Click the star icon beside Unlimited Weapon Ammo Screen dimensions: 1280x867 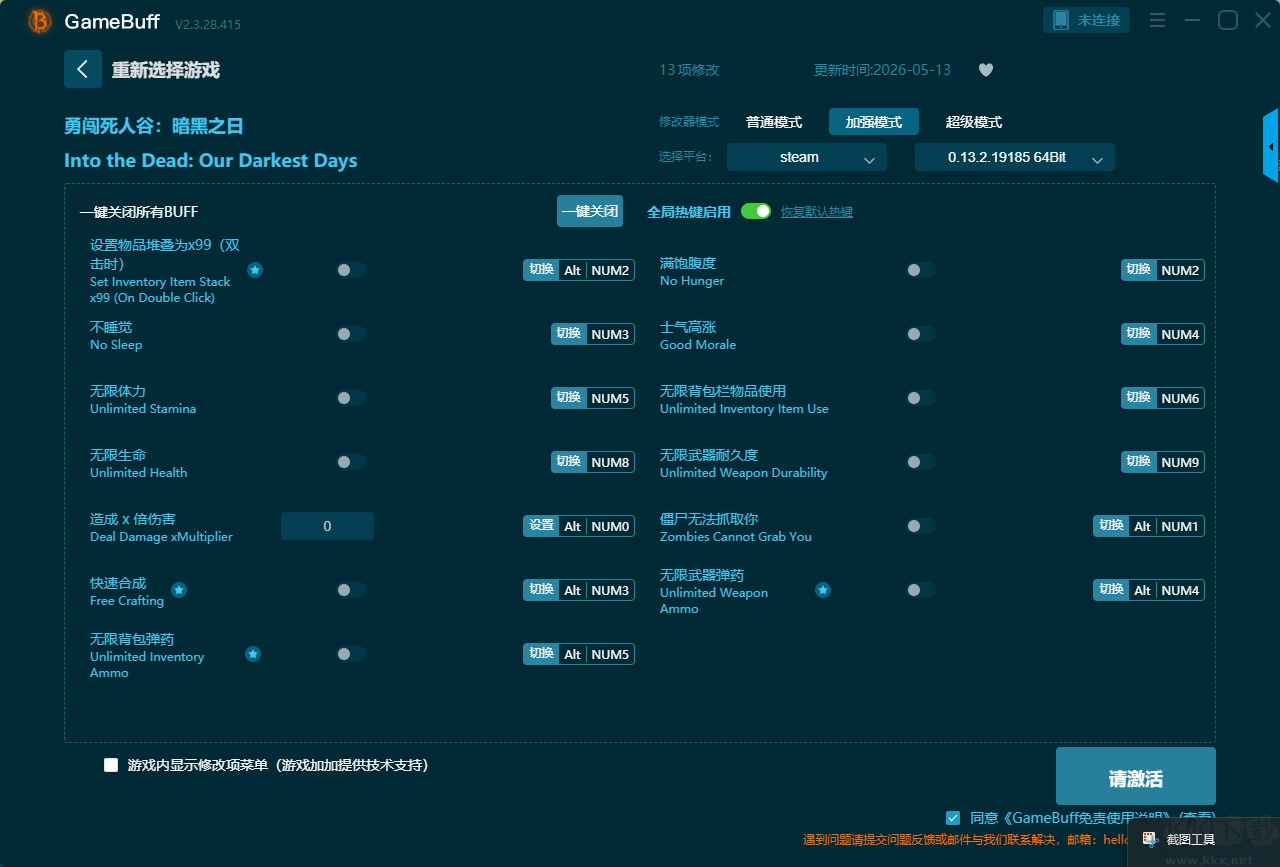823,590
